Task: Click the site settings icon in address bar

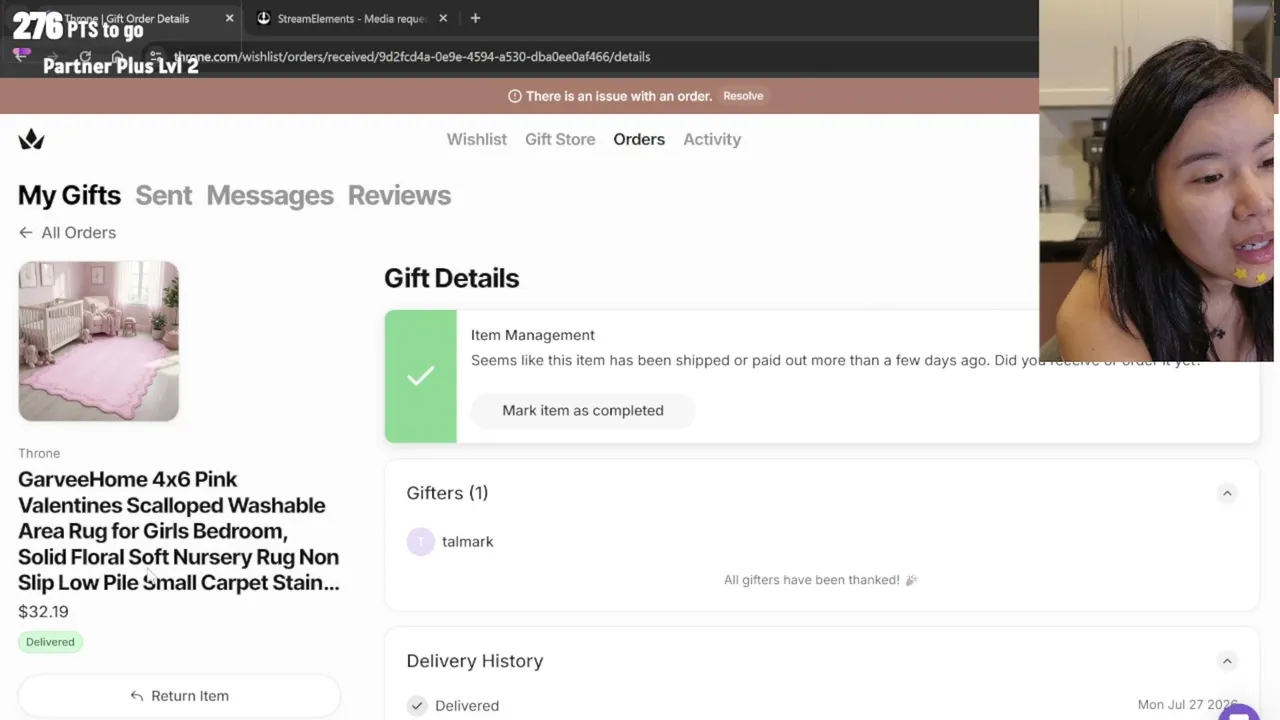Action: [x=155, y=57]
